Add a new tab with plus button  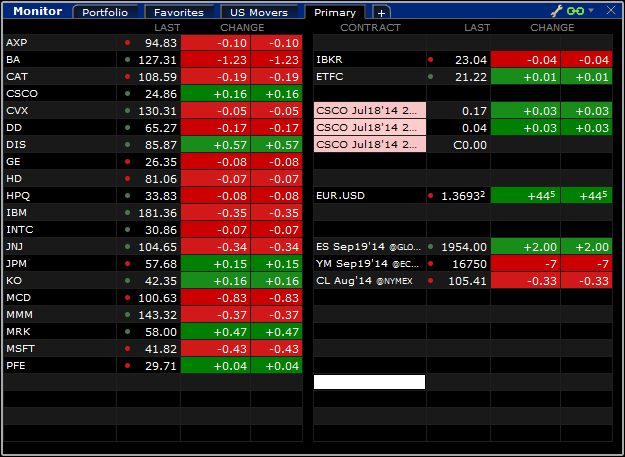(x=381, y=13)
